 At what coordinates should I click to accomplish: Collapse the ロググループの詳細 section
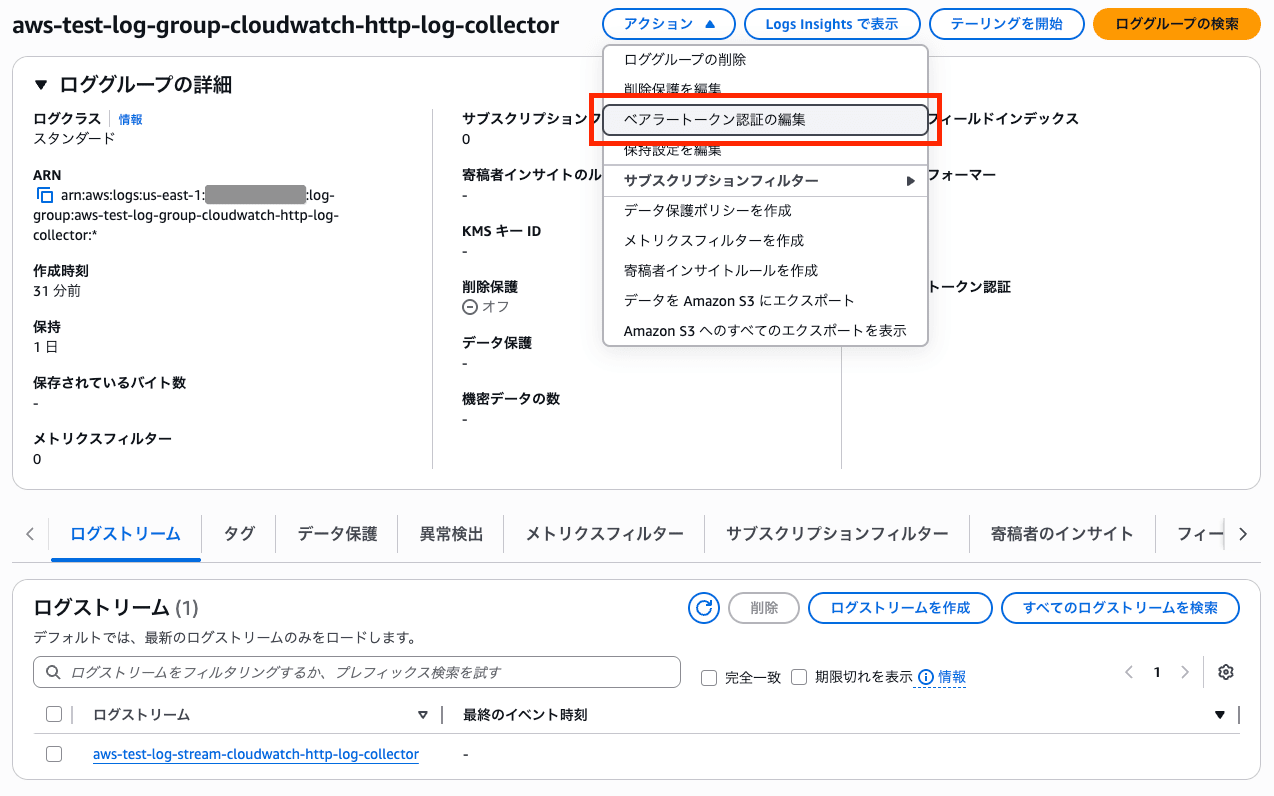point(39,84)
